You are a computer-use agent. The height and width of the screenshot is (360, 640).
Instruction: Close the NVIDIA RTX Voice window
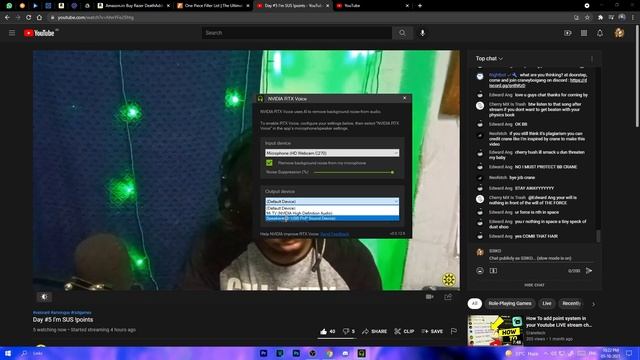click(404, 98)
